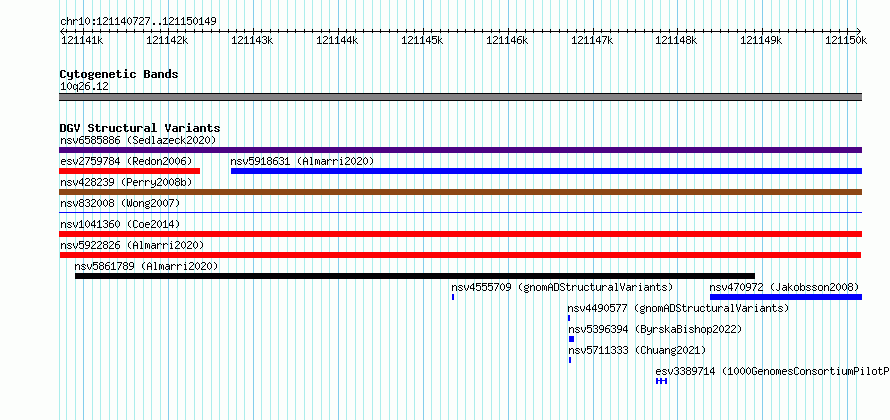Click the 121150k ruler tick label
This screenshot has width=890, height=420.
(846, 40)
